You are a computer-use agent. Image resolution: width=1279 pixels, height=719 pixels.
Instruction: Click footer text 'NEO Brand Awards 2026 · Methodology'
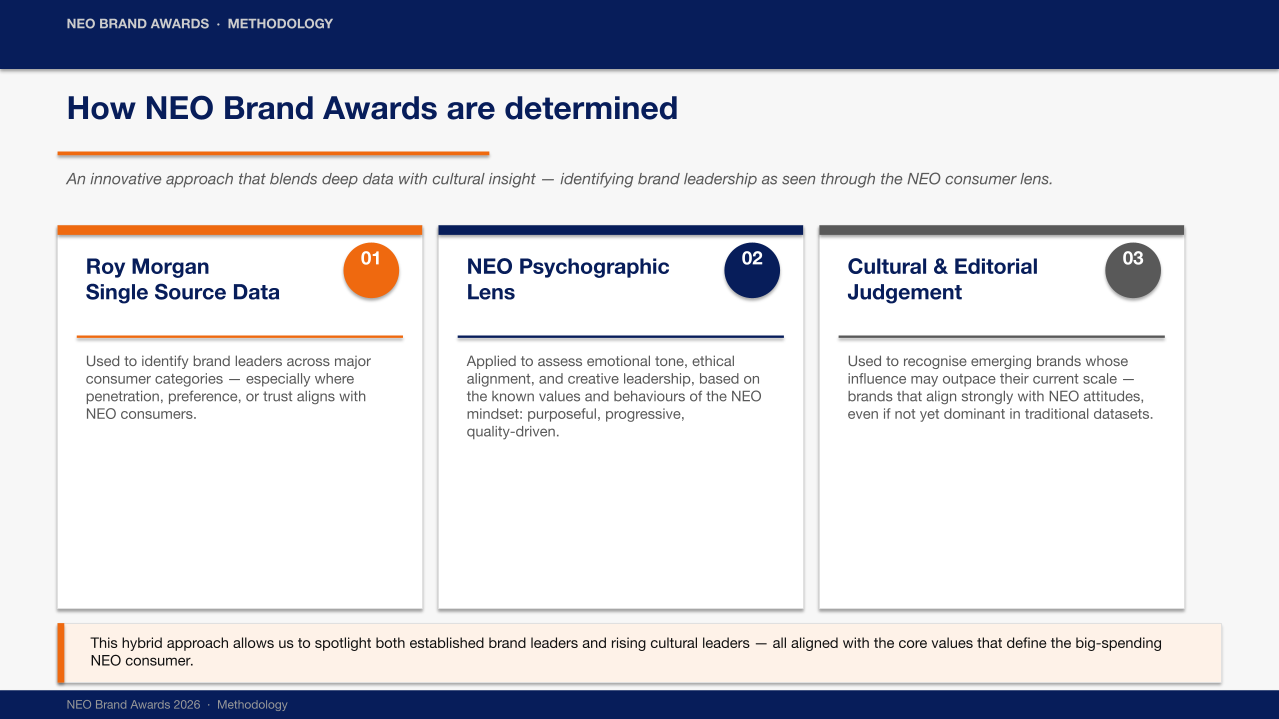[x=177, y=705]
